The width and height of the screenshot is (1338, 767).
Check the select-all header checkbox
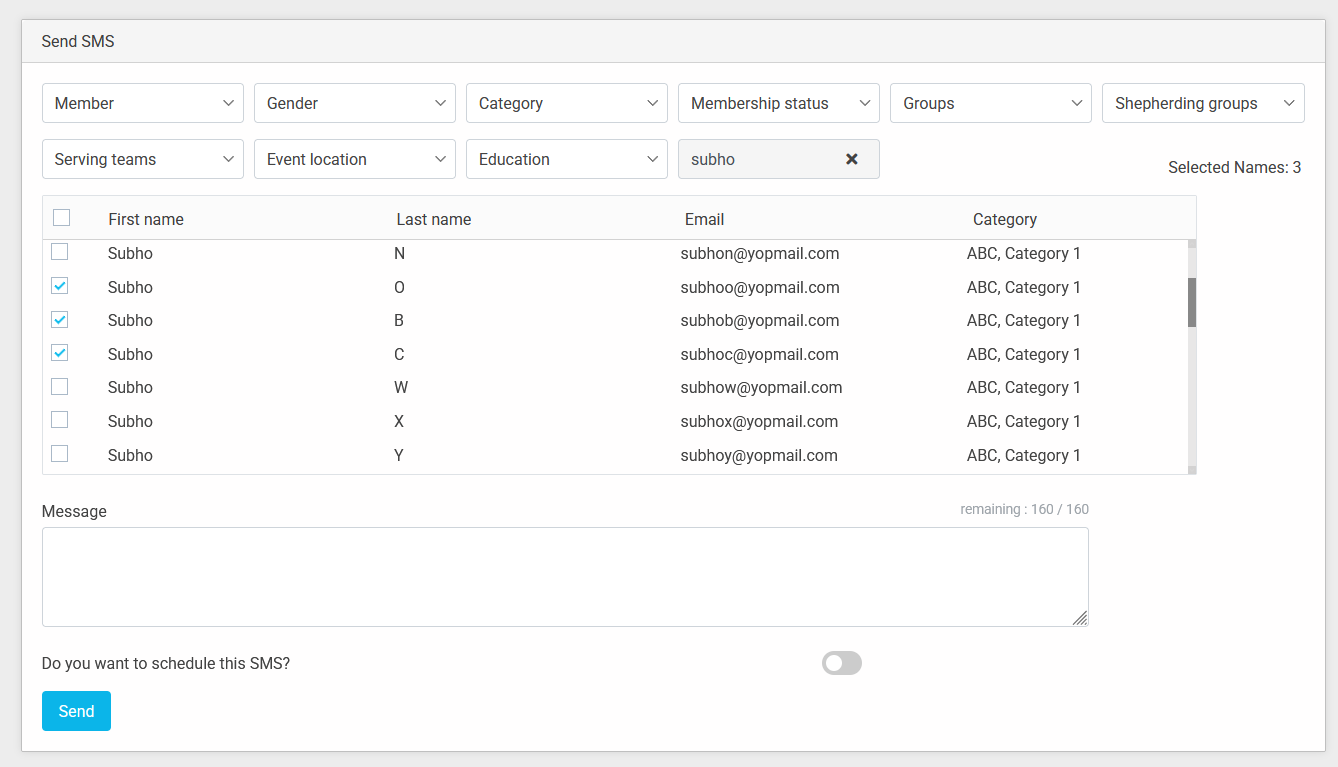(62, 218)
